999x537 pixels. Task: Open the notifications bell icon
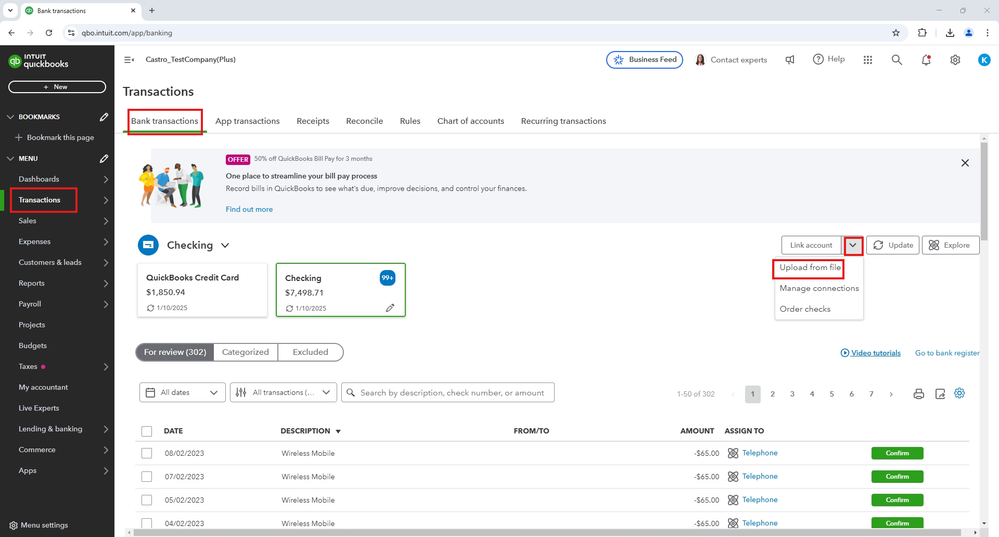(926, 59)
